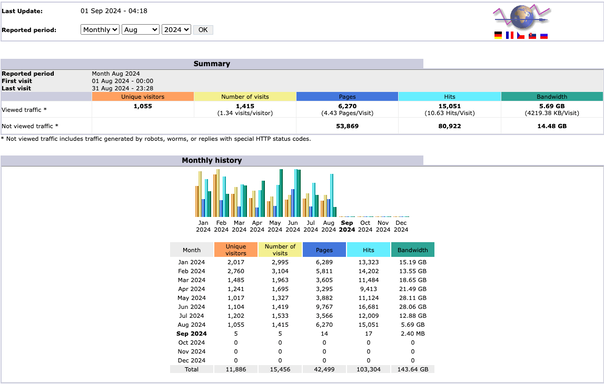604x384 pixels.
Task: Click the Monthly history section title
Action: point(211,160)
